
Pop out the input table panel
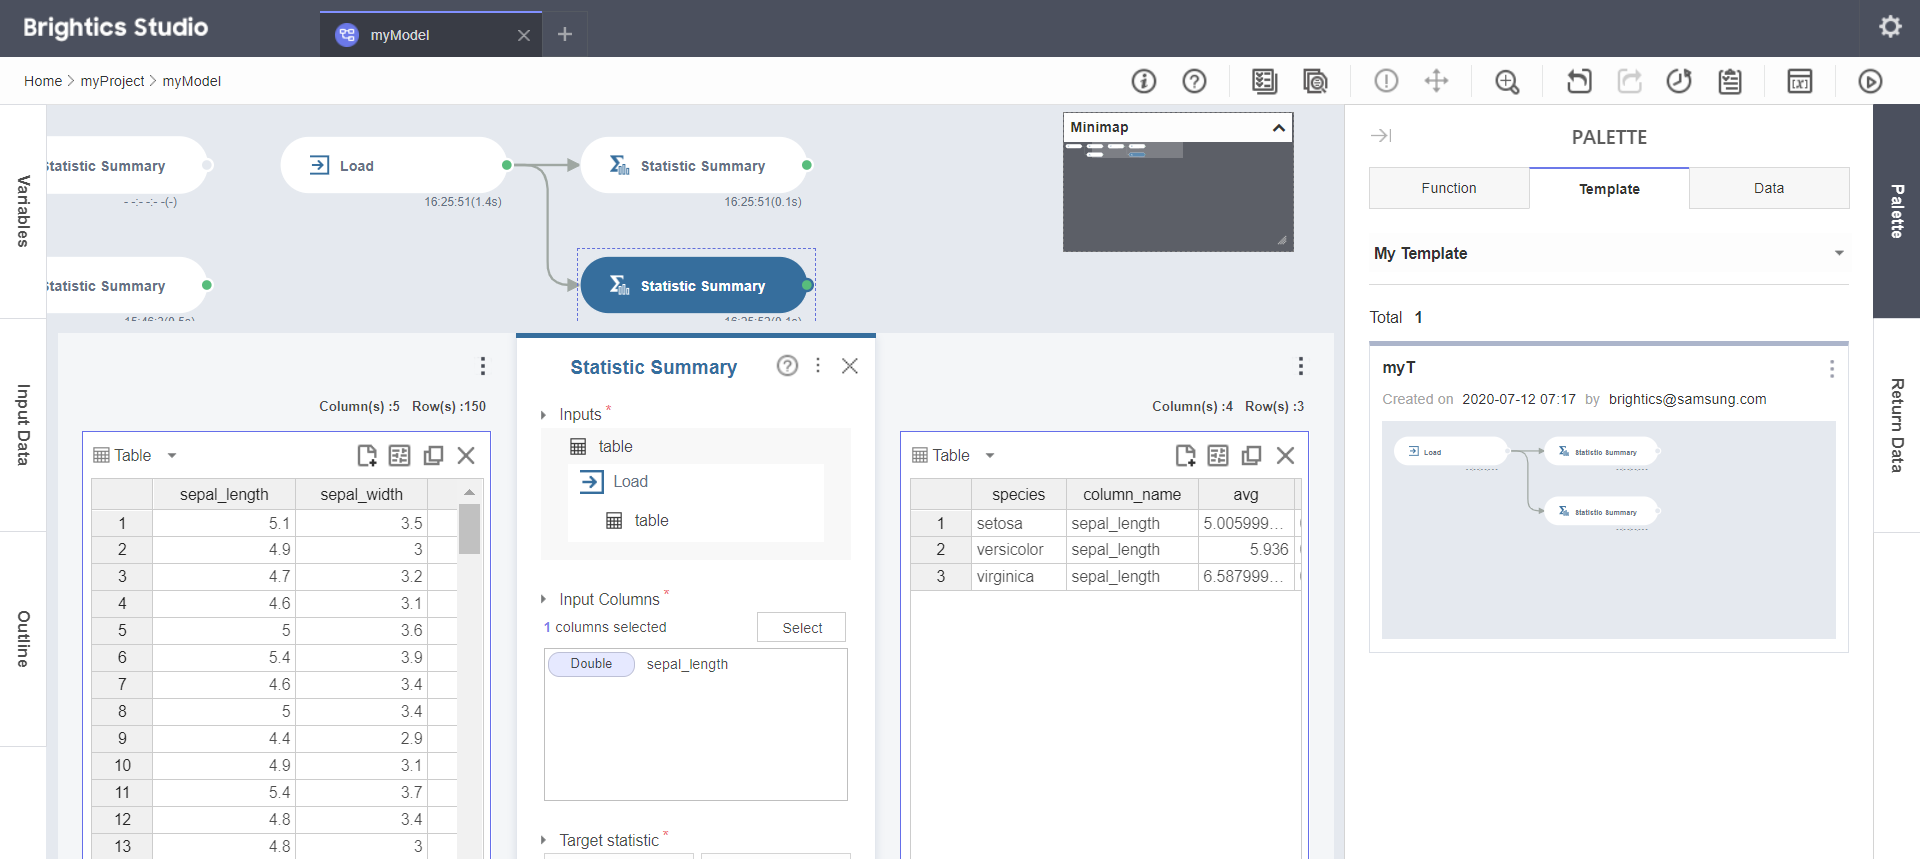tap(433, 456)
